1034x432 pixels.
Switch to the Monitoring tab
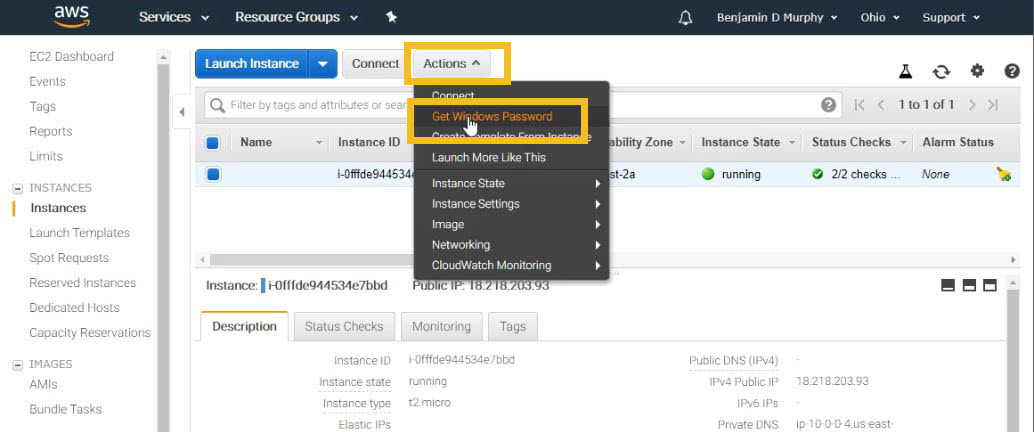point(441,326)
